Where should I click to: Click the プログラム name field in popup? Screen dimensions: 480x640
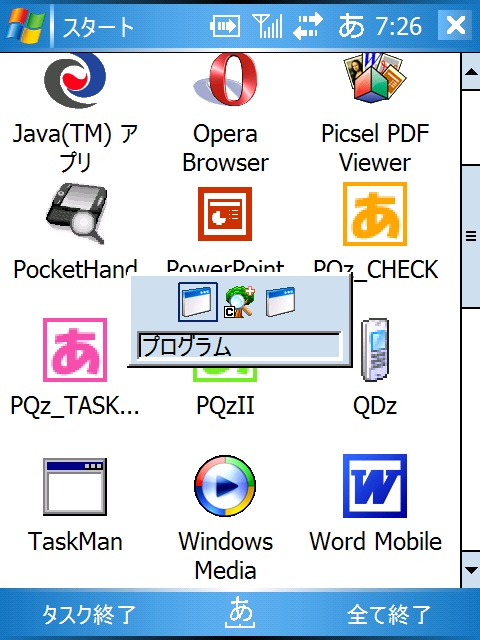click(239, 346)
